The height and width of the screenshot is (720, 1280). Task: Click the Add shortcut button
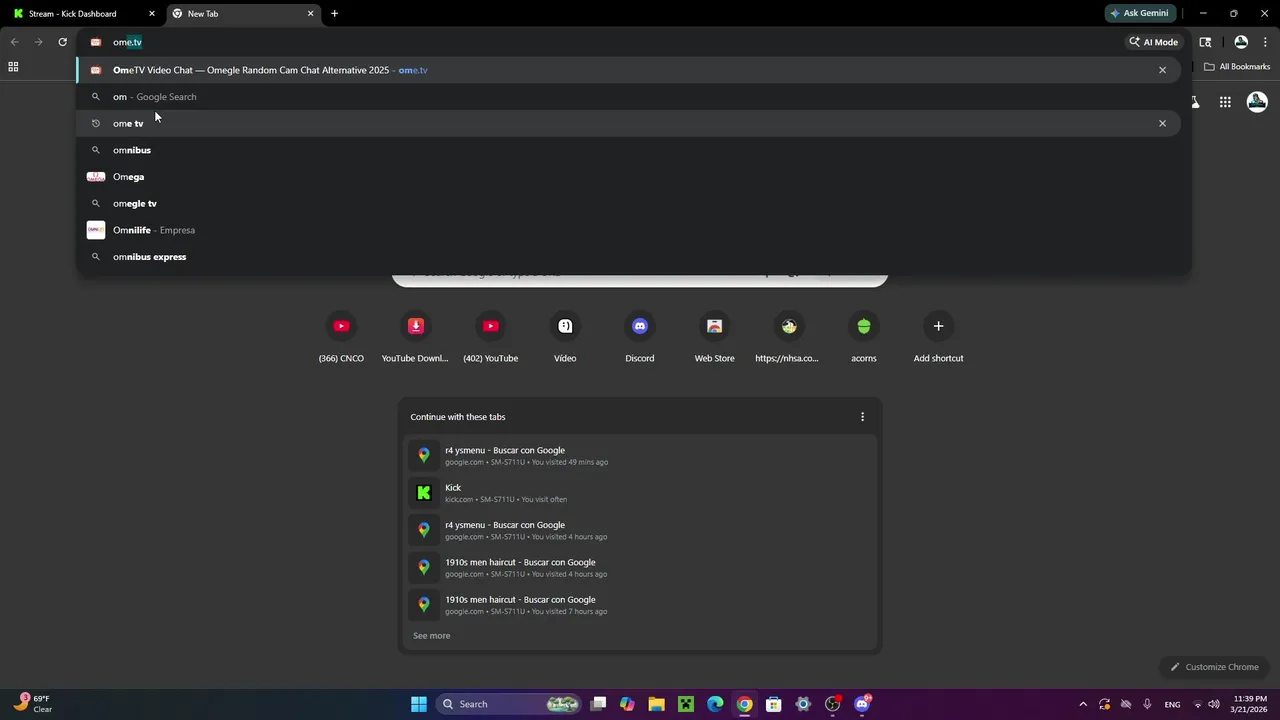[x=938, y=336]
